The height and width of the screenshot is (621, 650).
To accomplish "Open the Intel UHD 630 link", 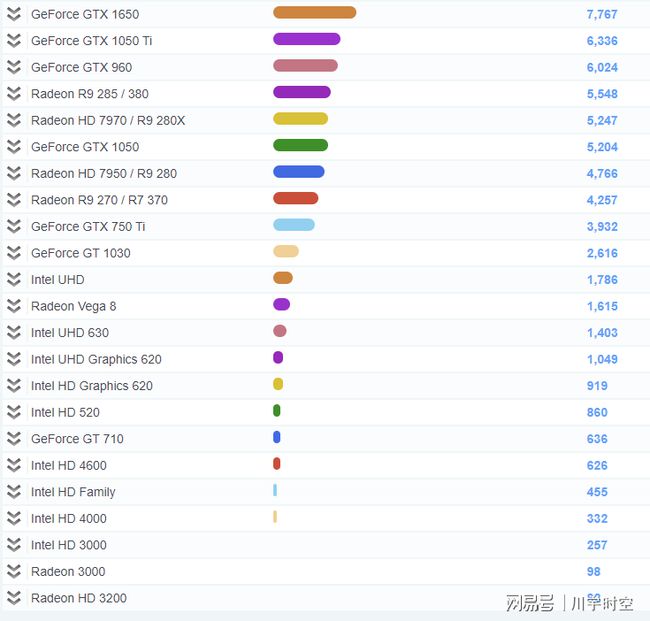I will tap(70, 332).
